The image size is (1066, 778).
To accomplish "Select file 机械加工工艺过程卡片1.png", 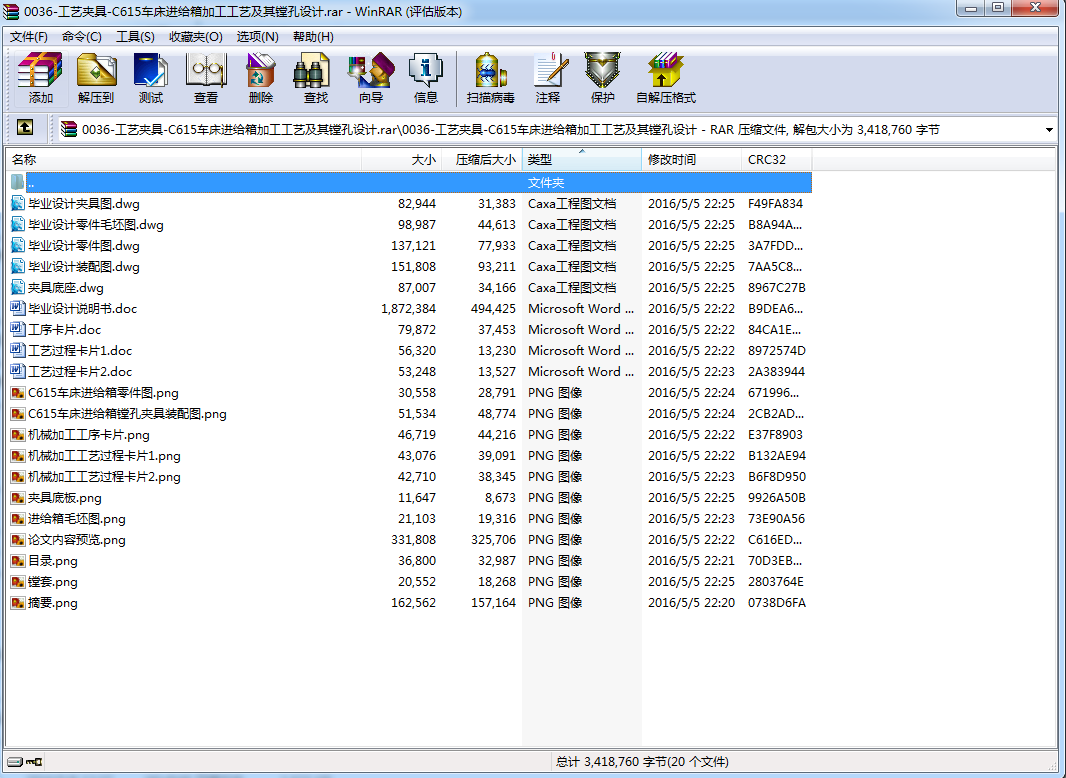I will (104, 456).
